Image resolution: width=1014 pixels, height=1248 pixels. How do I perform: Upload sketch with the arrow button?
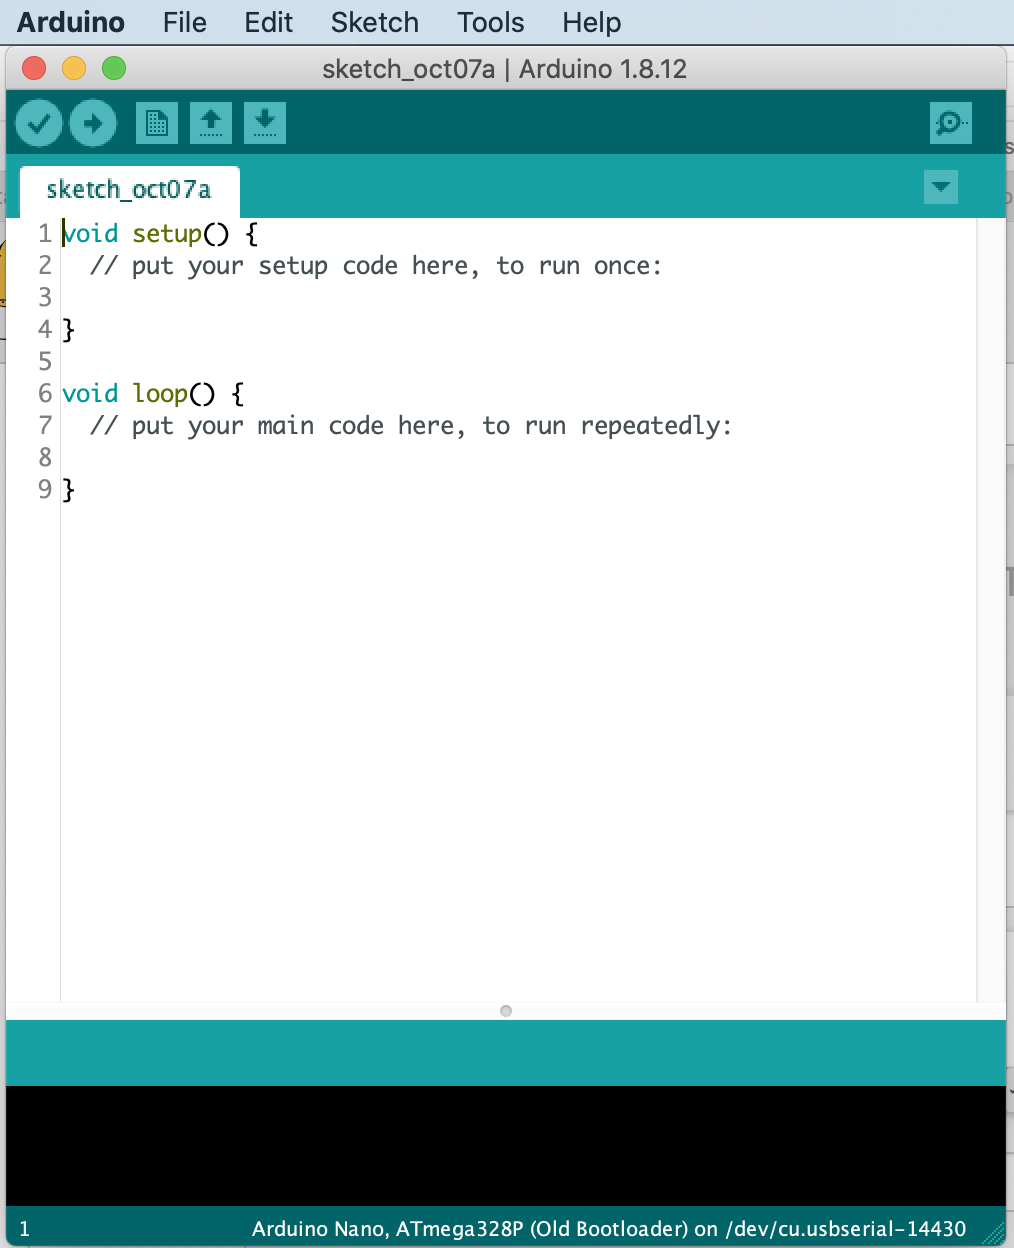click(x=93, y=124)
